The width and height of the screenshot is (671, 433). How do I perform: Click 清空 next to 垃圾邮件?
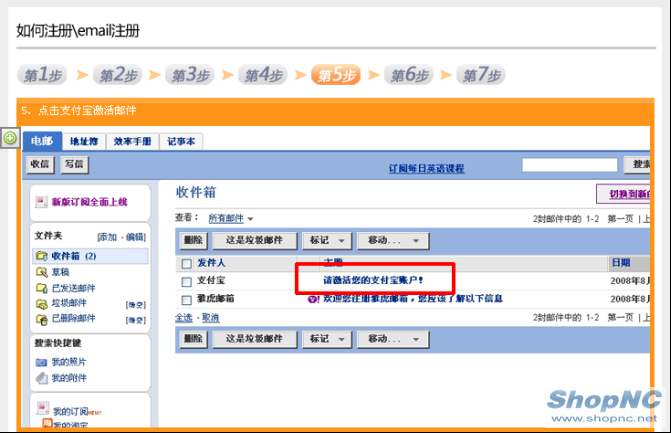point(136,305)
